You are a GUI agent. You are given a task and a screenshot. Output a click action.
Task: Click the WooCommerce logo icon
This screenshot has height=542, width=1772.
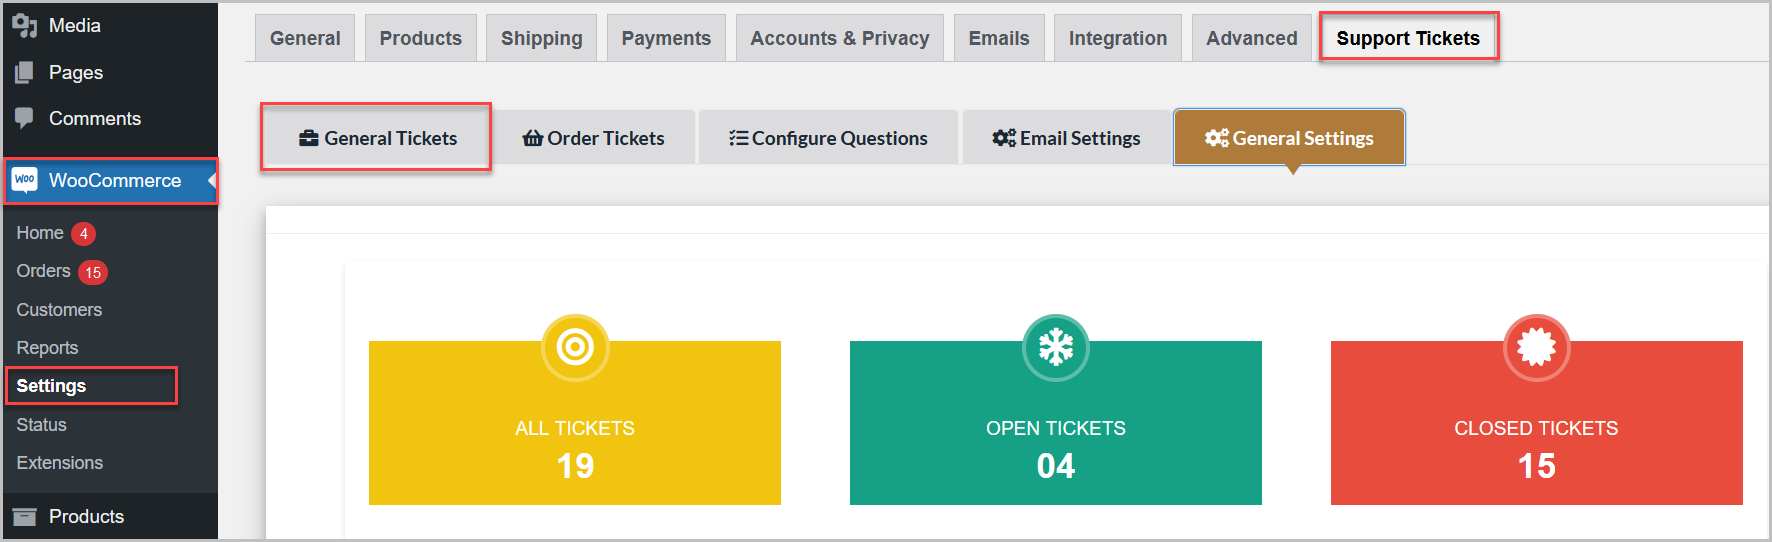click(x=25, y=180)
